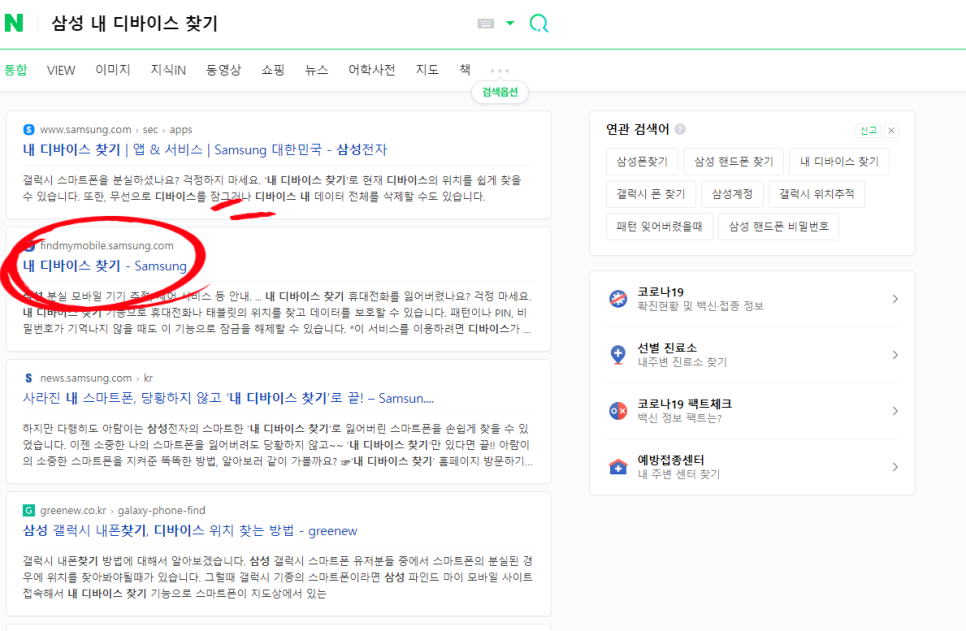The image size is (966, 631).
Task: Select related search 삼성계정
Action: tap(732, 194)
